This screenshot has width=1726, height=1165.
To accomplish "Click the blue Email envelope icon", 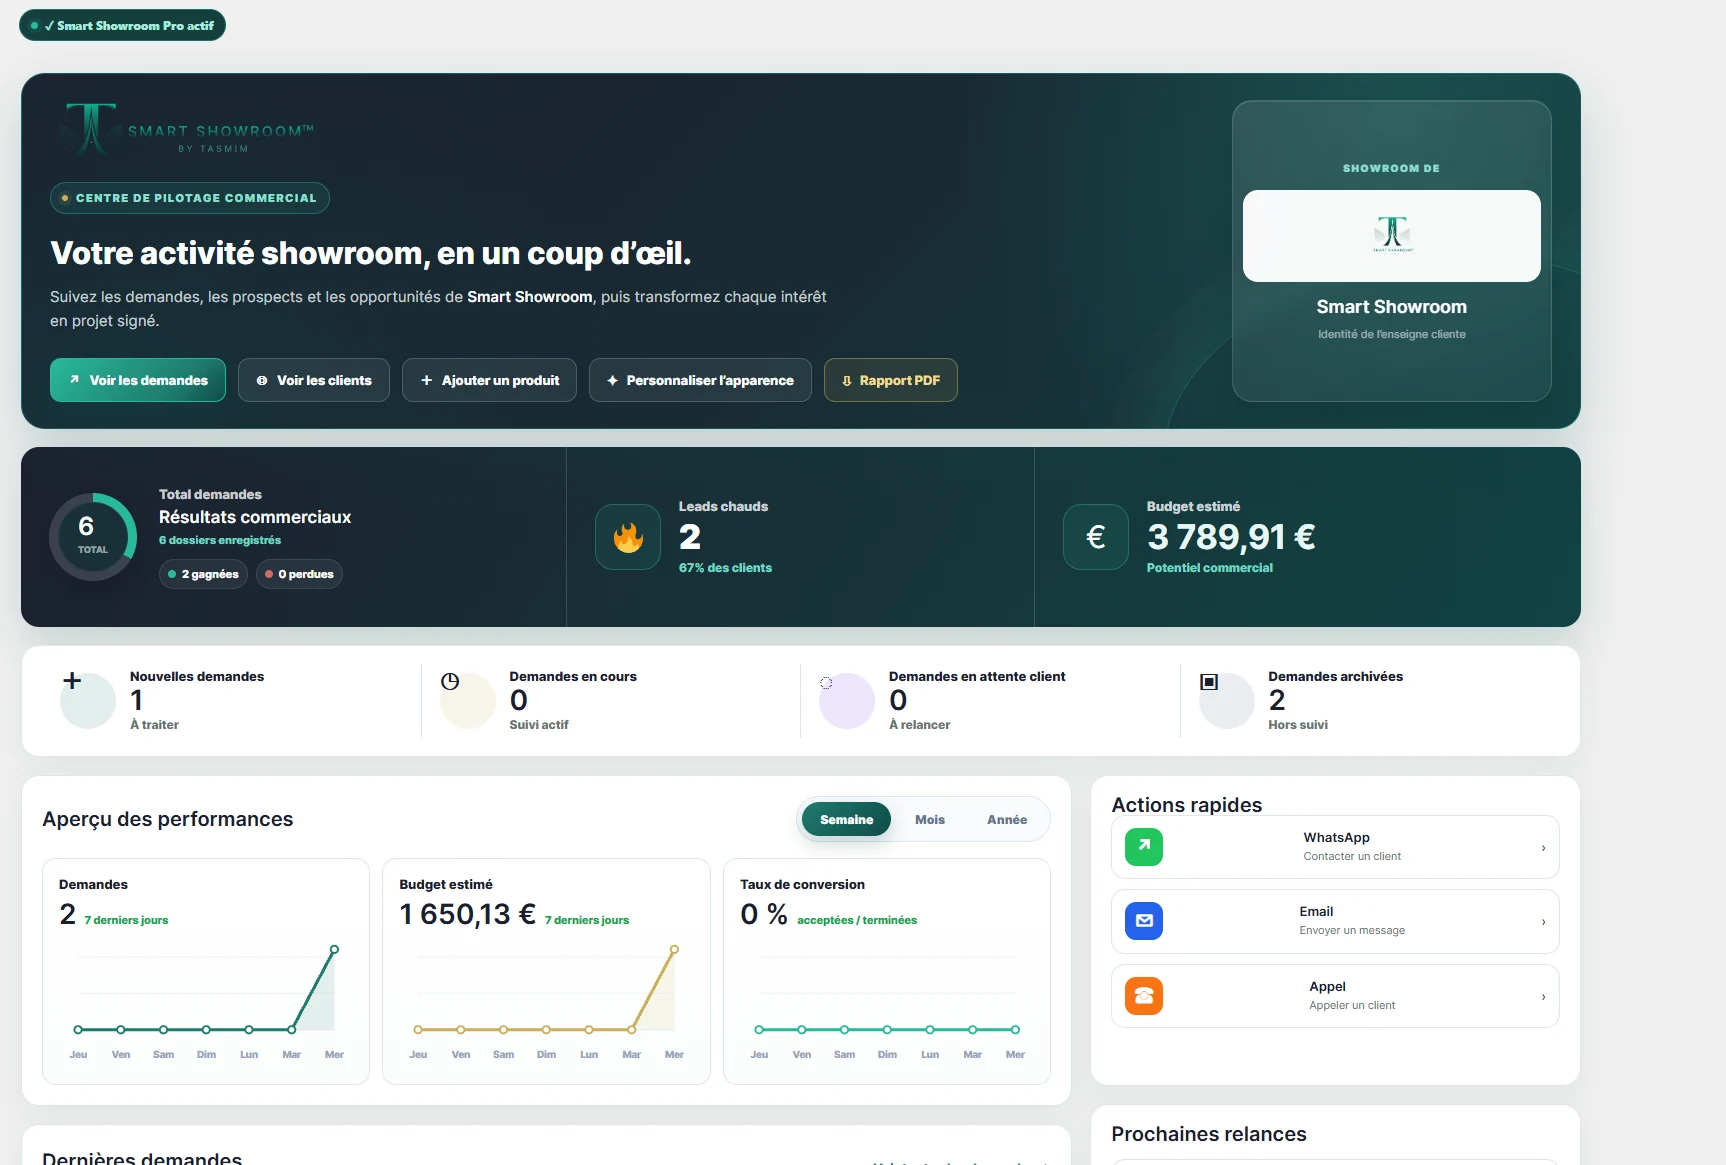I will pyautogui.click(x=1144, y=921).
